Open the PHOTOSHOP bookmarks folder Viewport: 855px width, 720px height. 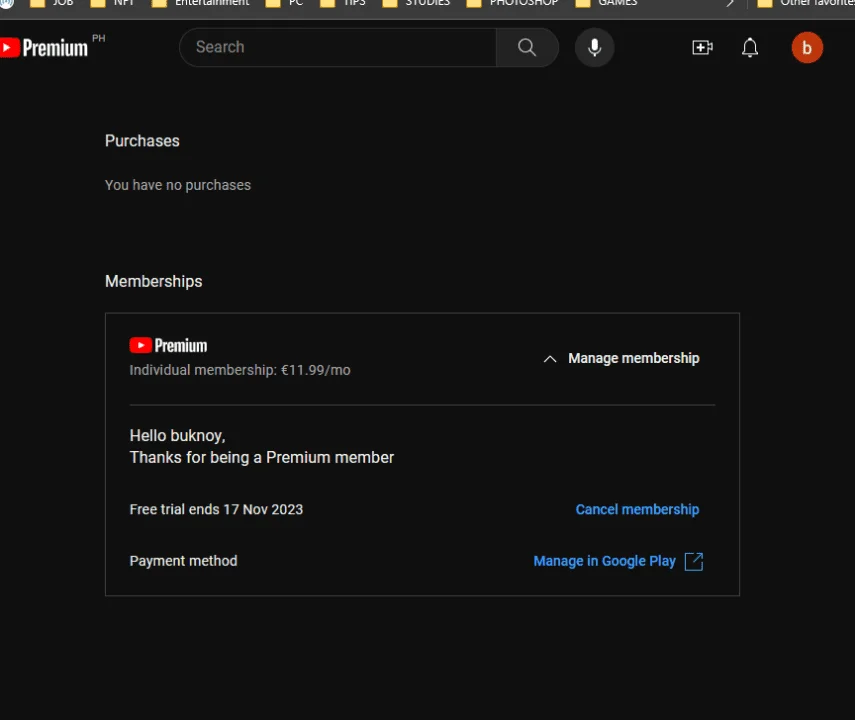coord(513,3)
